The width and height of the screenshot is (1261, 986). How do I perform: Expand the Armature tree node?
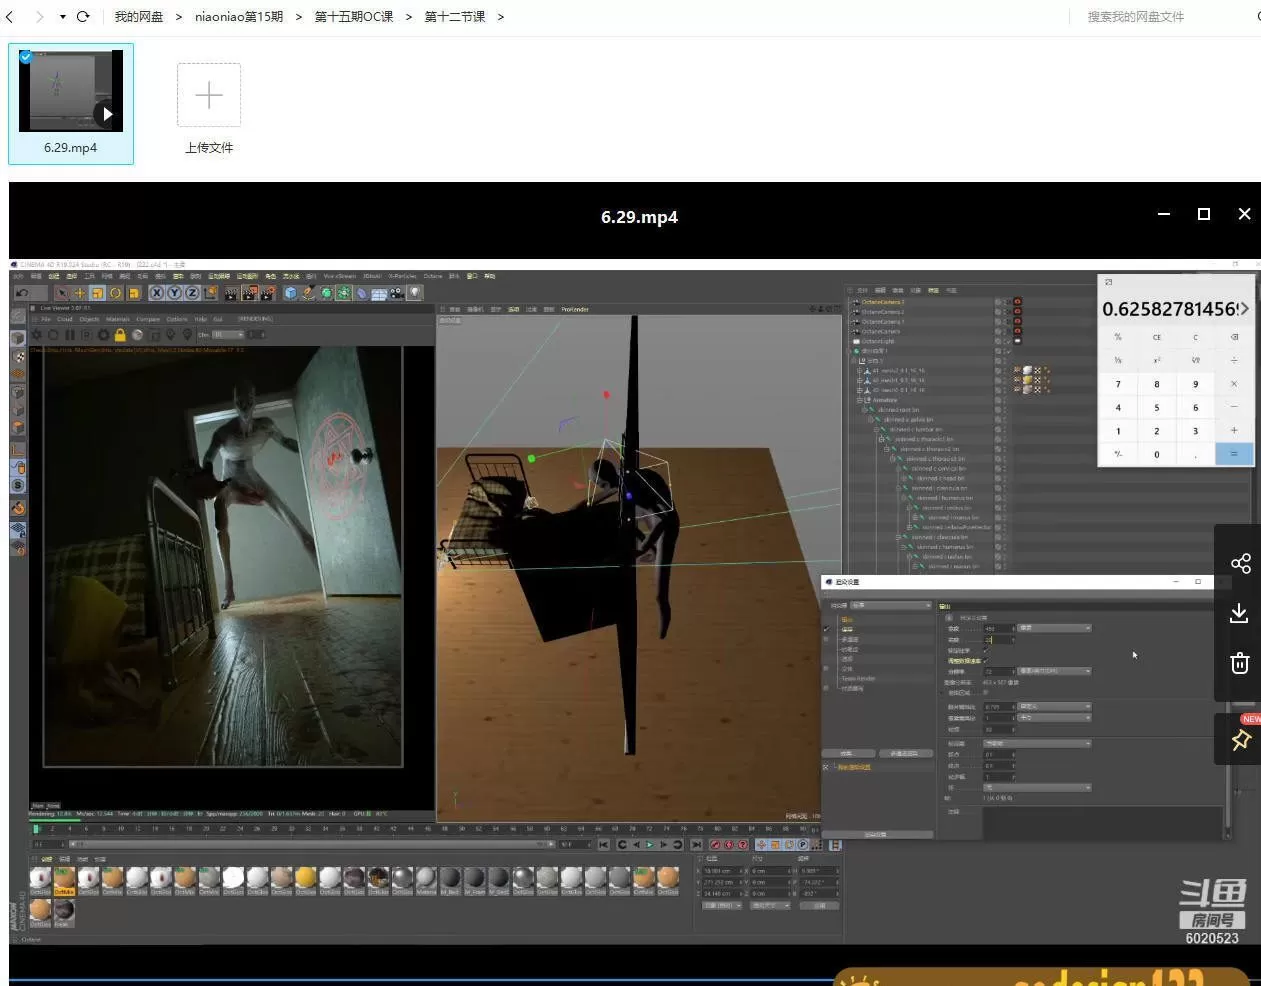click(859, 400)
